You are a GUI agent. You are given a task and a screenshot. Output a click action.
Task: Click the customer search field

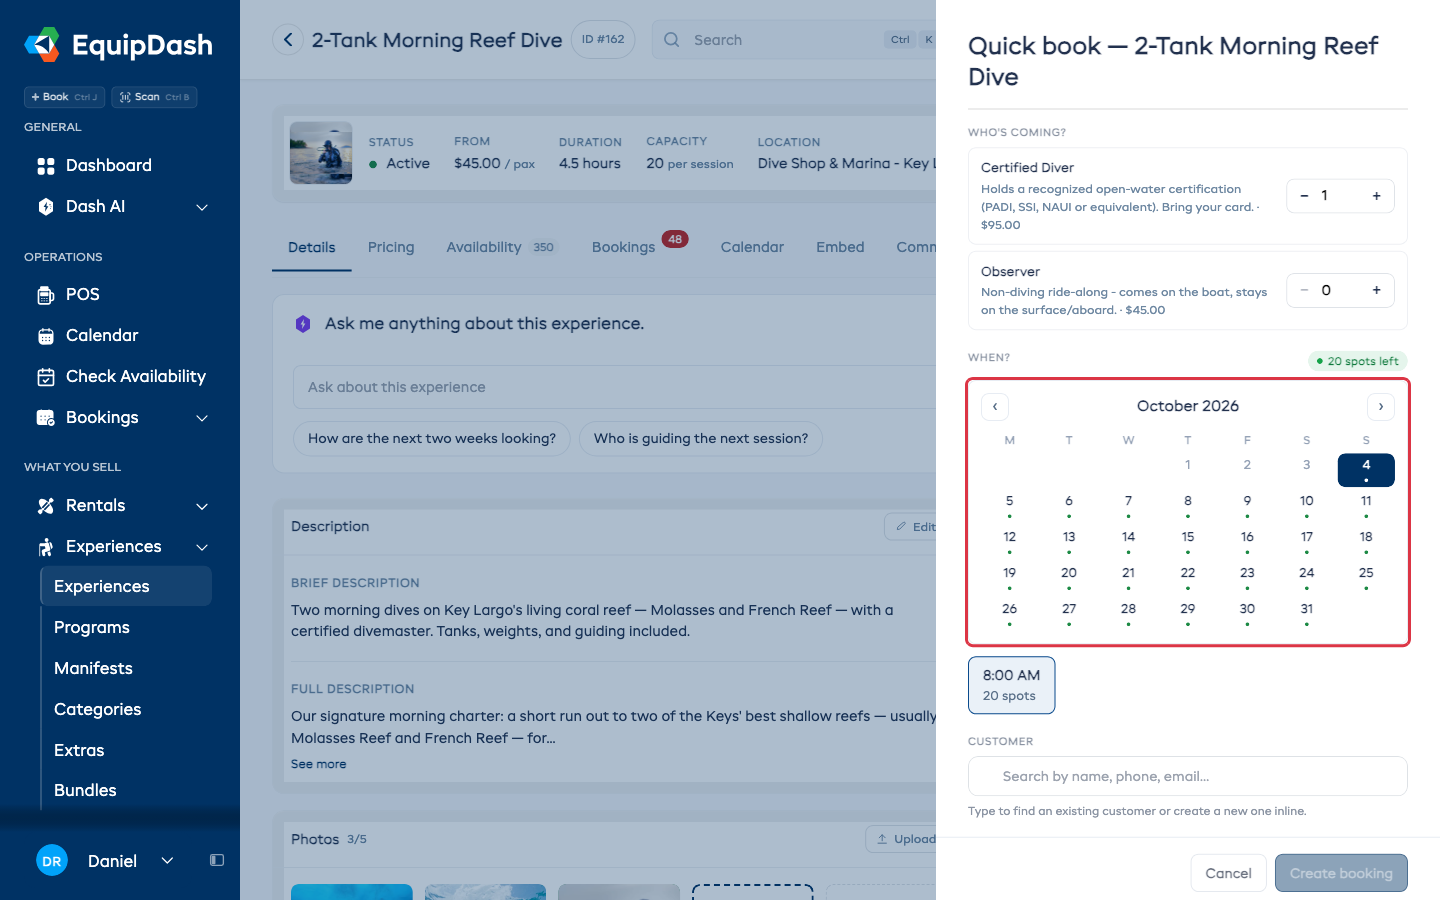[x=1188, y=776]
